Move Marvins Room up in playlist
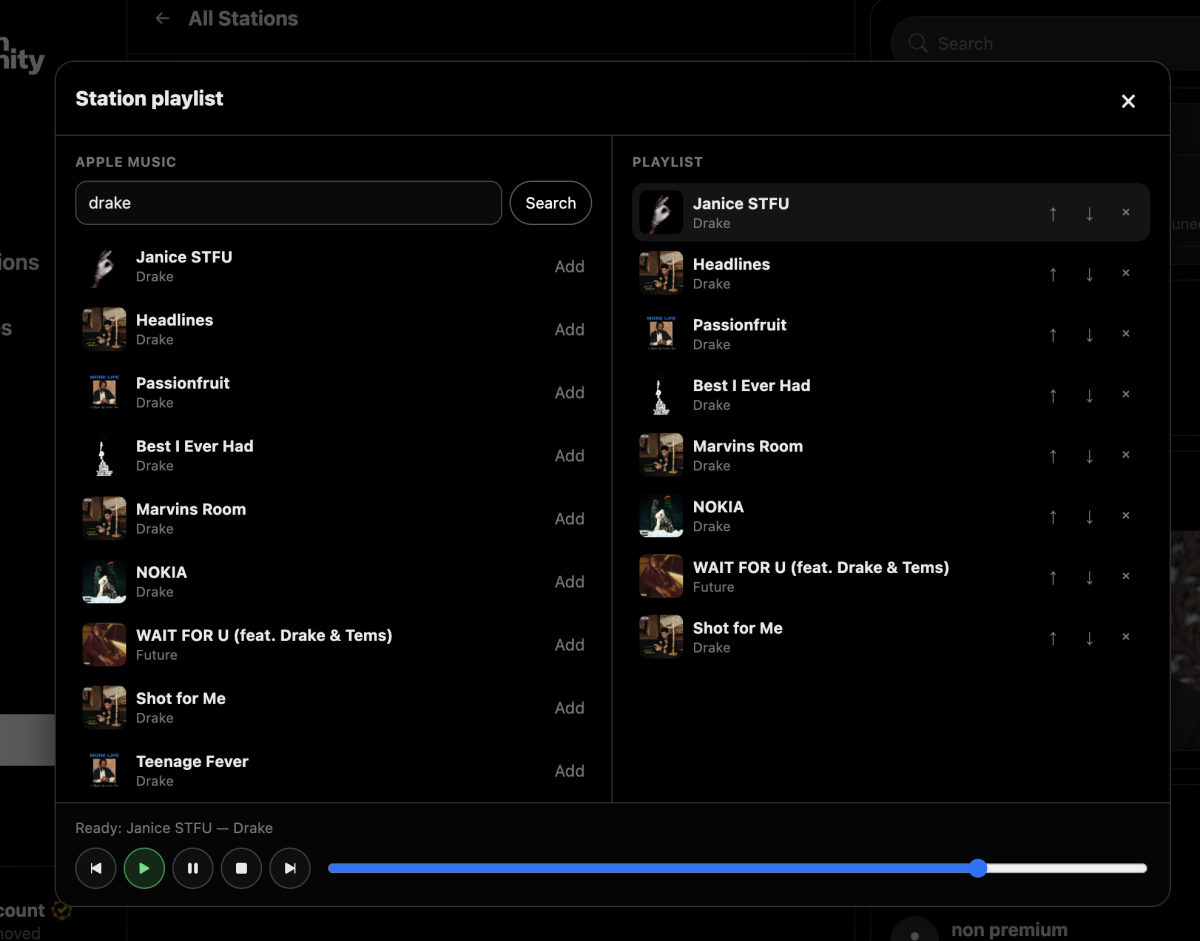Image resolution: width=1200 pixels, height=941 pixels. point(1053,456)
